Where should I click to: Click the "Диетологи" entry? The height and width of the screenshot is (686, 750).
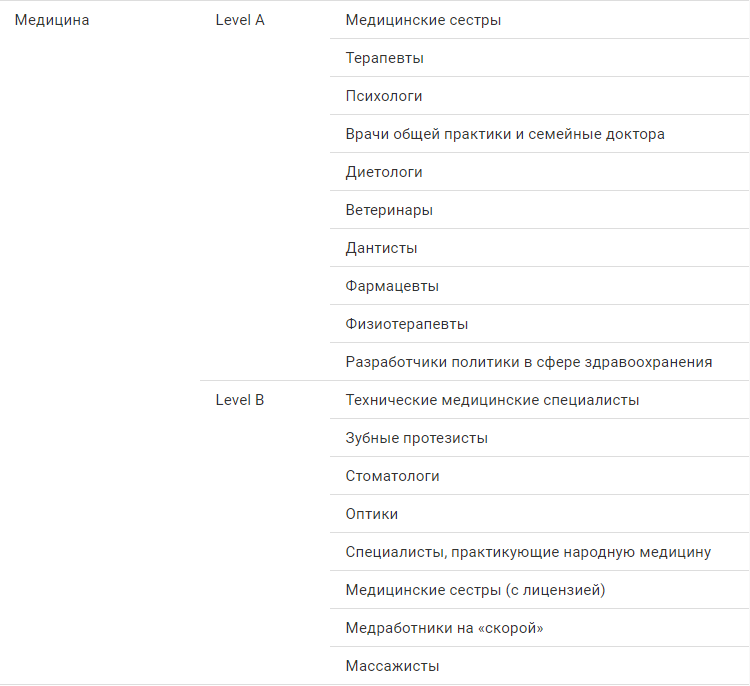(x=384, y=172)
